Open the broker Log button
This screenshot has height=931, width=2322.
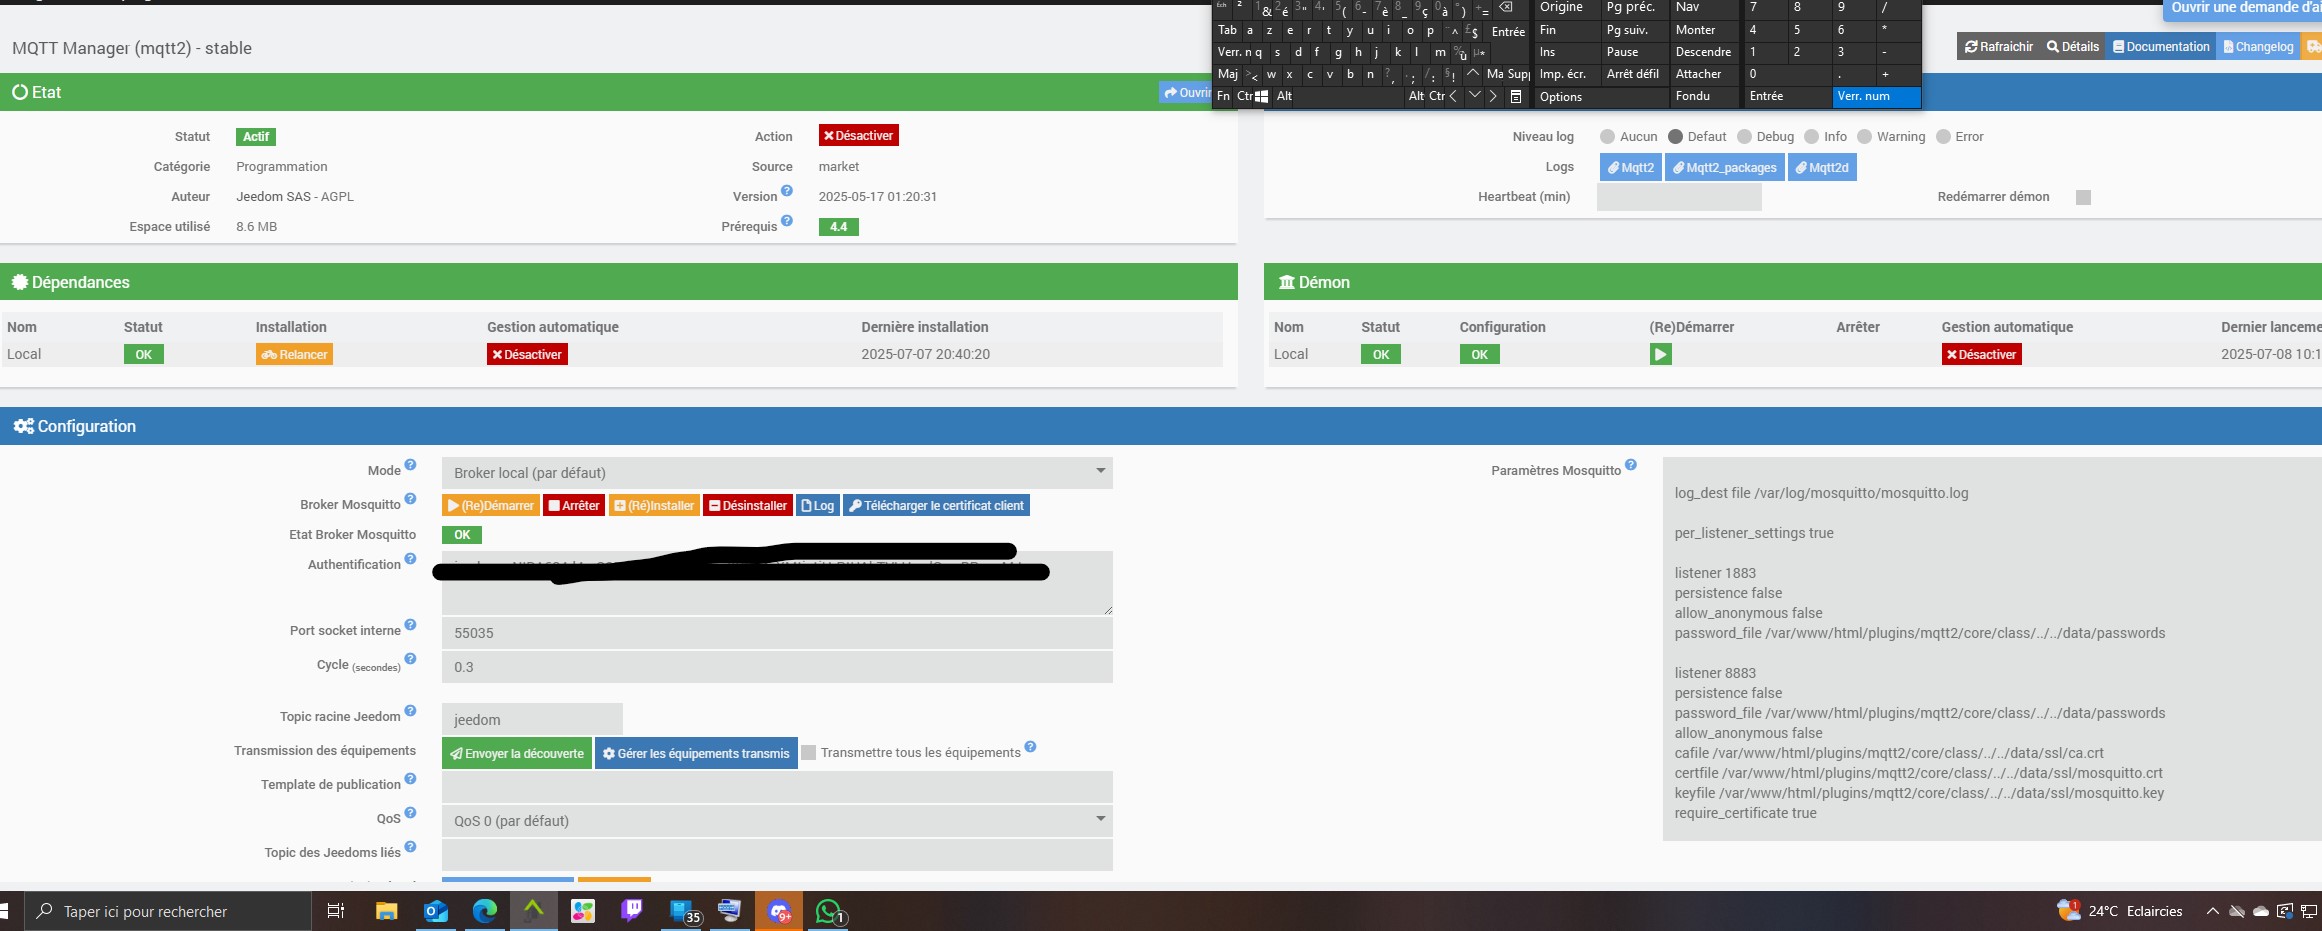point(818,505)
